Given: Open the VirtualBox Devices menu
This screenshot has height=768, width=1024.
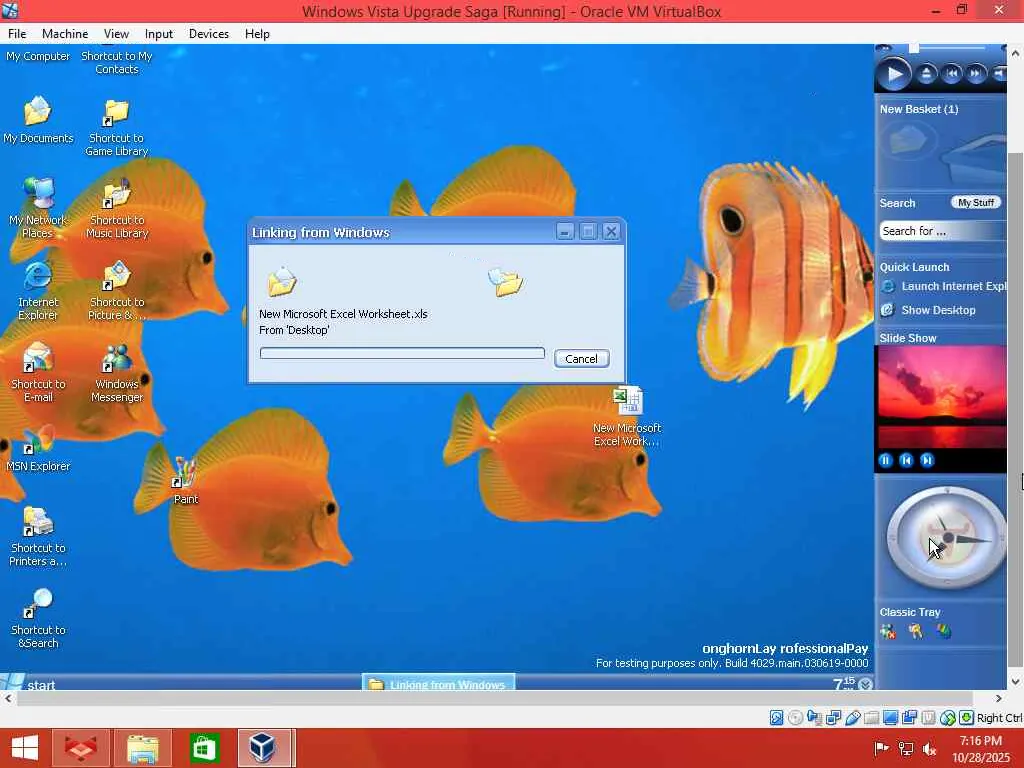Looking at the screenshot, I should (209, 34).
